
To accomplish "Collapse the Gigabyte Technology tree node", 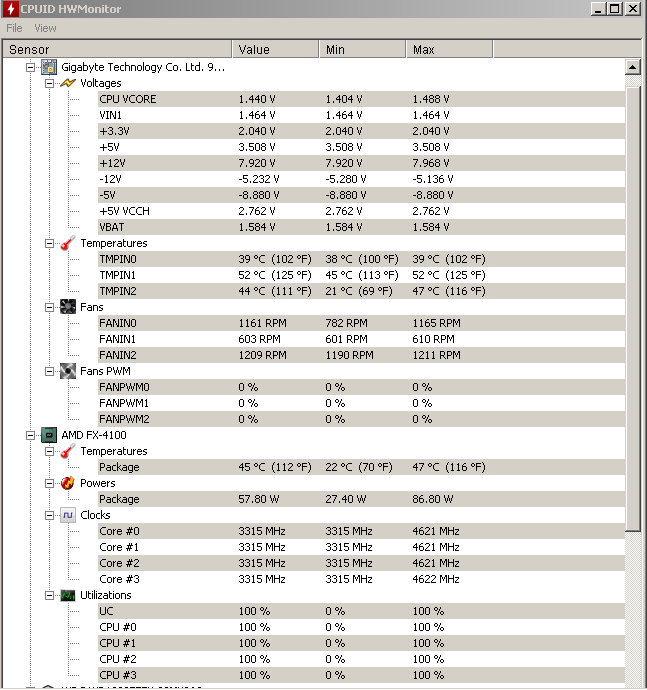I will tap(30, 67).
